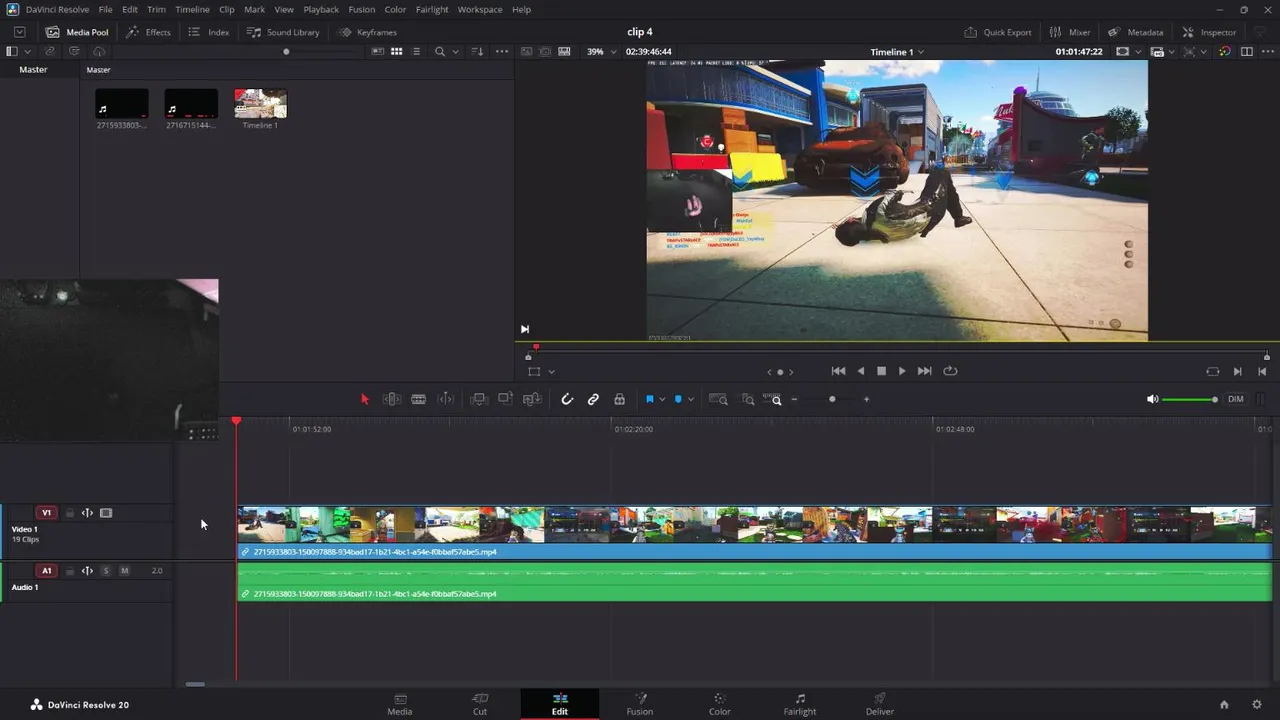Click the Quick Export button
This screenshot has width=1280, height=720.
click(x=998, y=32)
